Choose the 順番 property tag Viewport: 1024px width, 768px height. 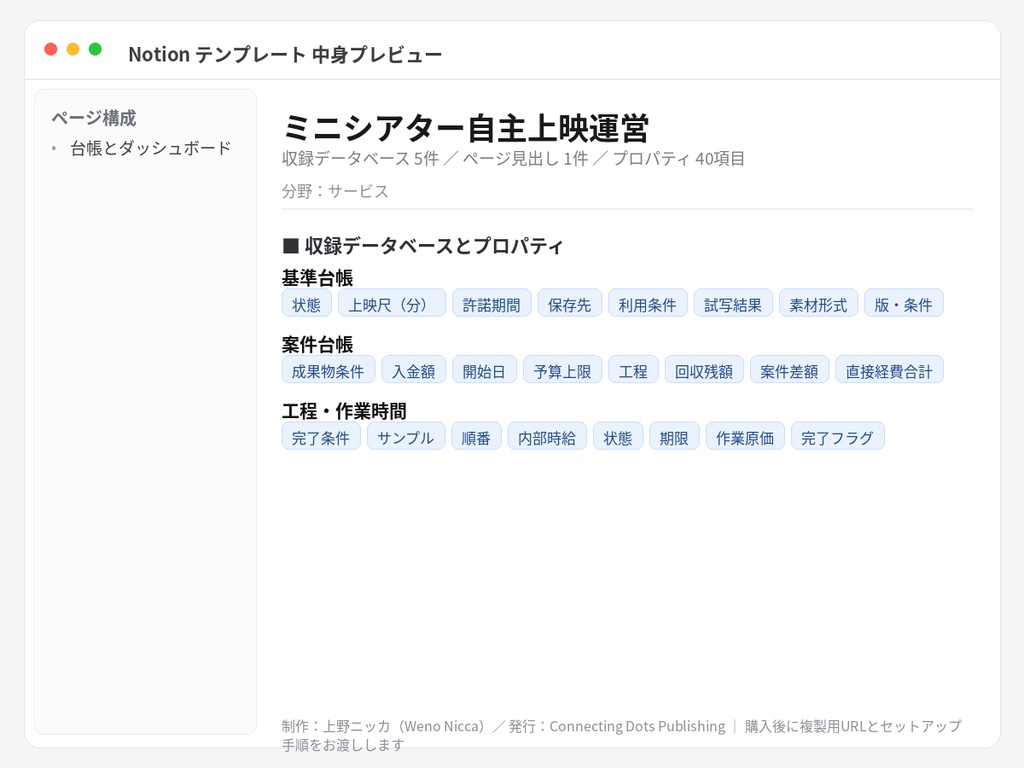(476, 437)
